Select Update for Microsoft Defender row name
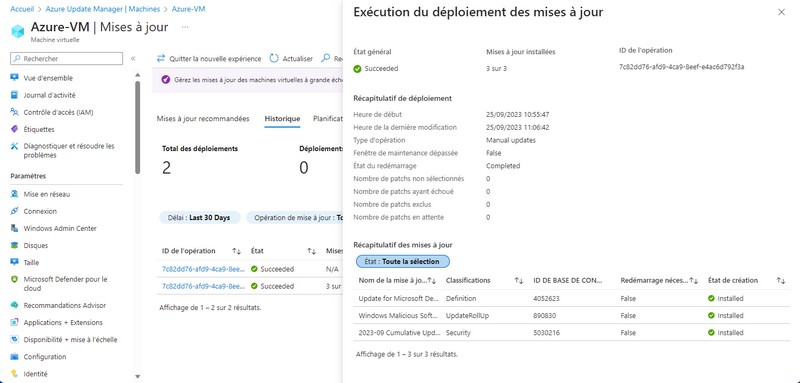Image resolution: width=800 pixels, height=383 pixels. (398, 298)
